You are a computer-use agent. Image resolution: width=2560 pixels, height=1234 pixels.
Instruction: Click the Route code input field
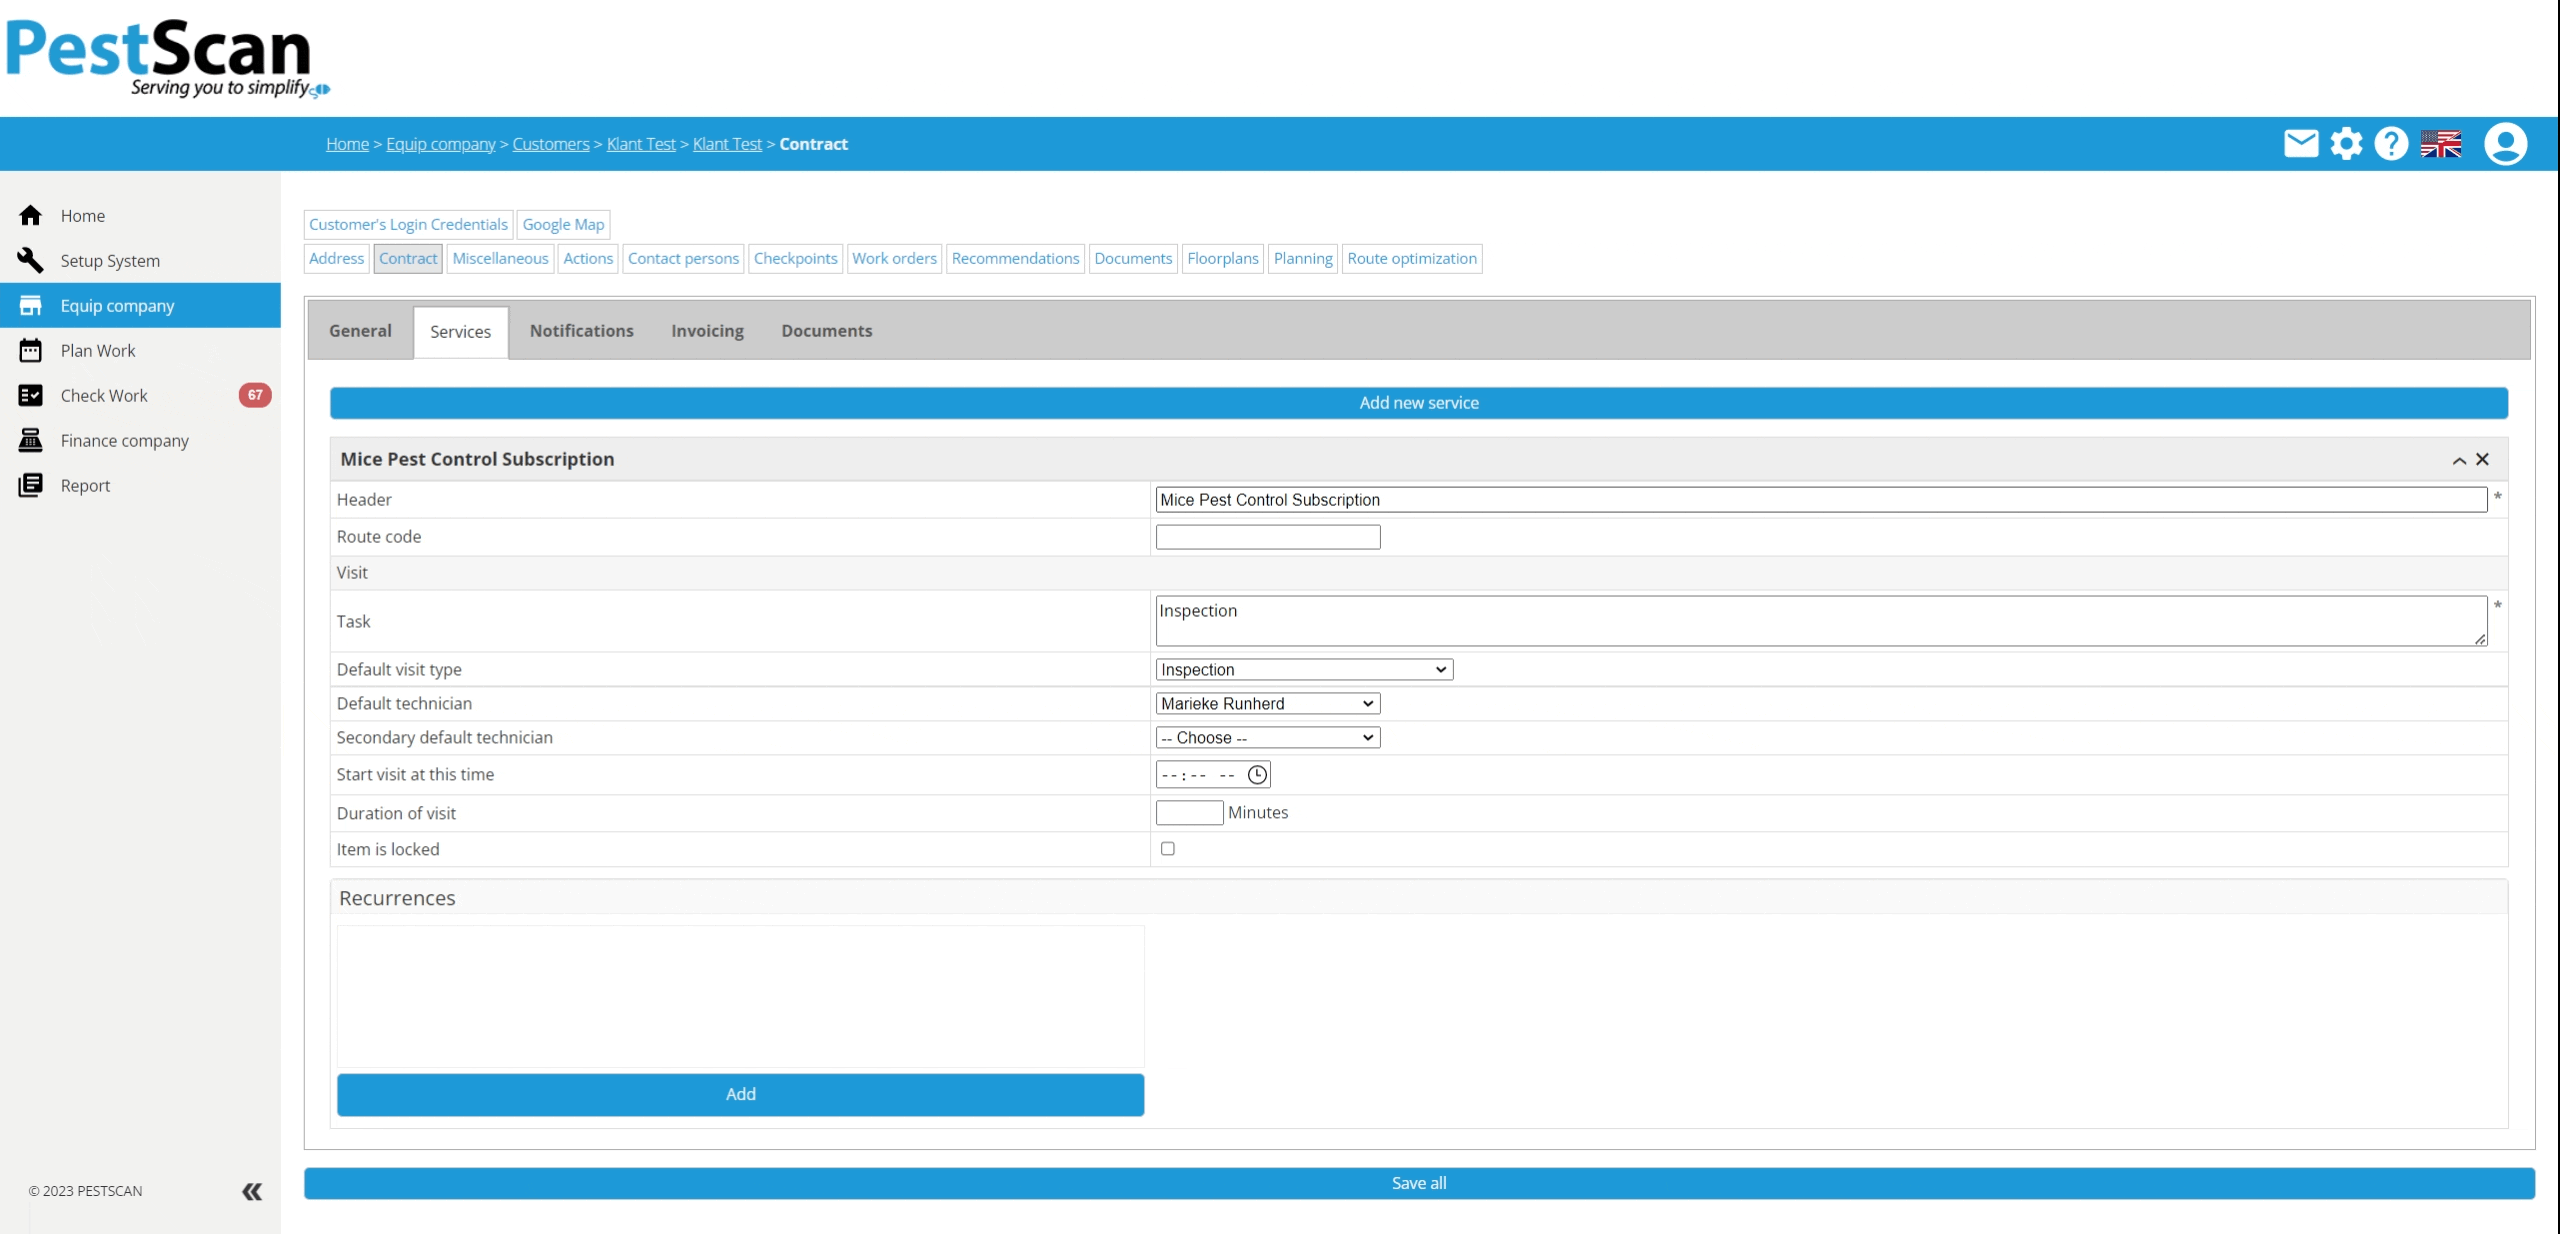[x=1267, y=537]
